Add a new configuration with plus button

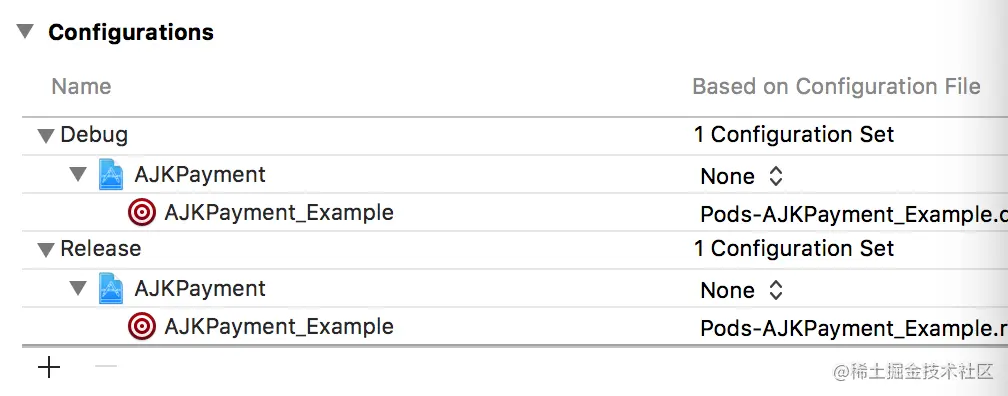[x=49, y=367]
